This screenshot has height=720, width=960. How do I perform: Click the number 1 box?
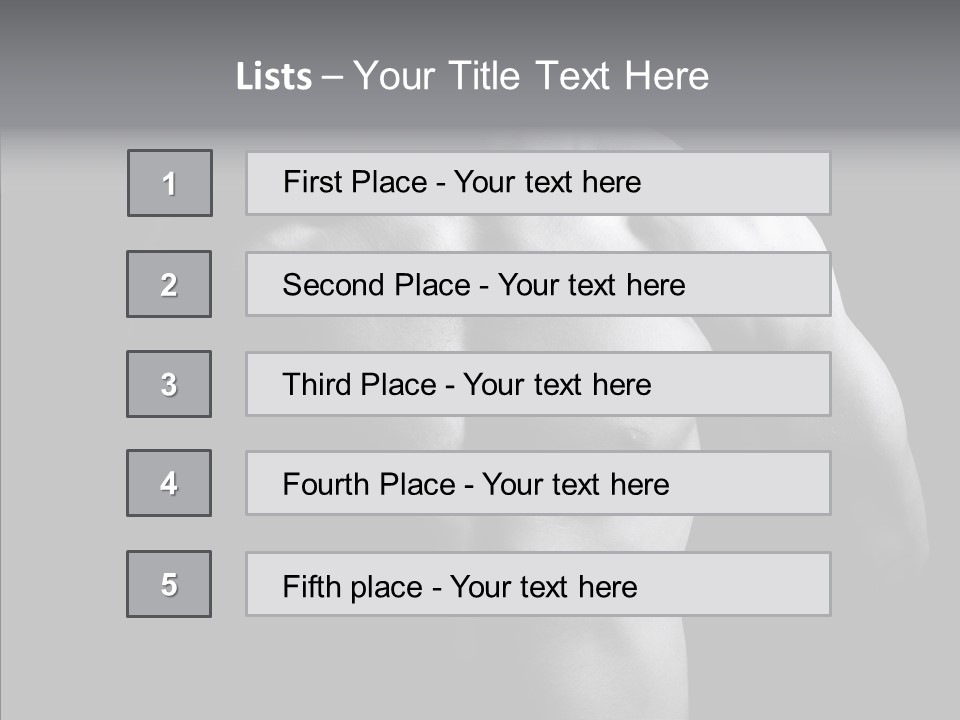pos(170,183)
